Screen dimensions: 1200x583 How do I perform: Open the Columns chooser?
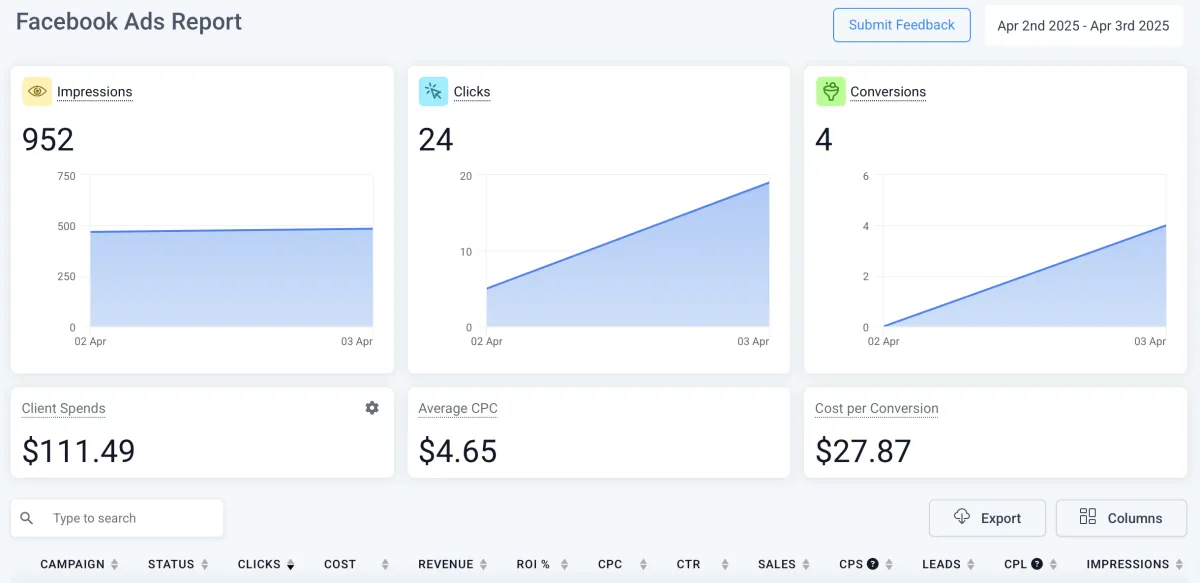click(1121, 518)
